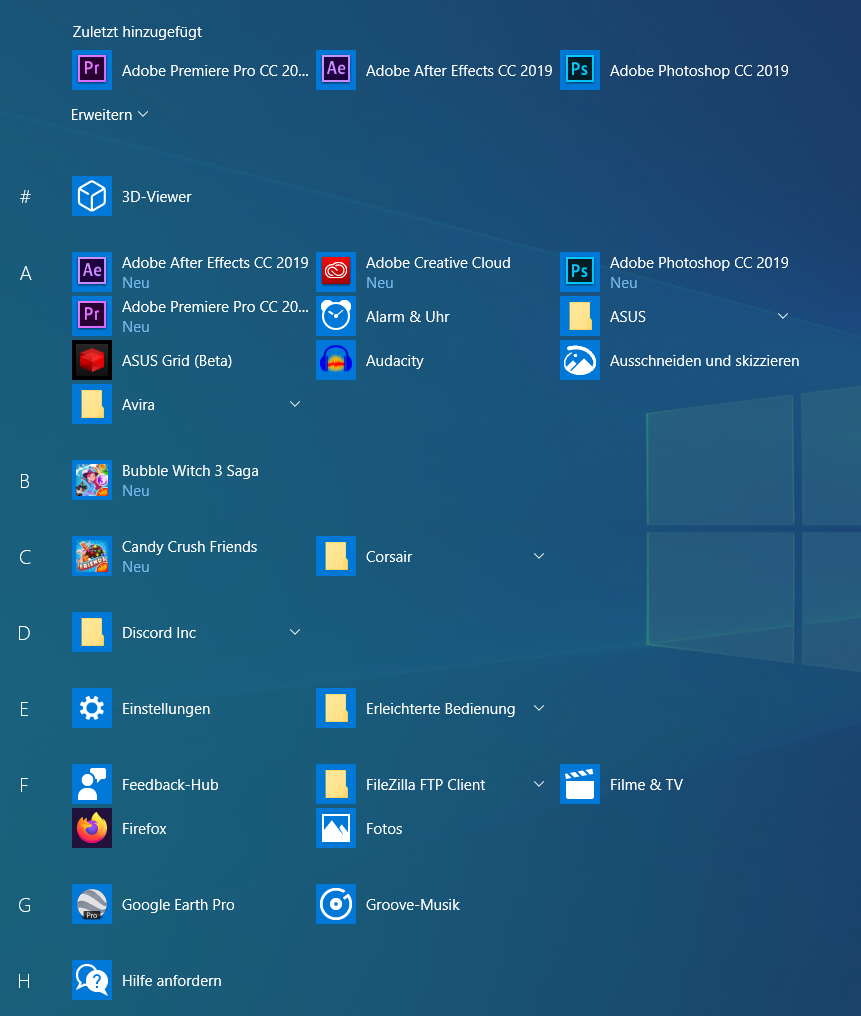Open the Audacity headphones icon

tap(336, 360)
